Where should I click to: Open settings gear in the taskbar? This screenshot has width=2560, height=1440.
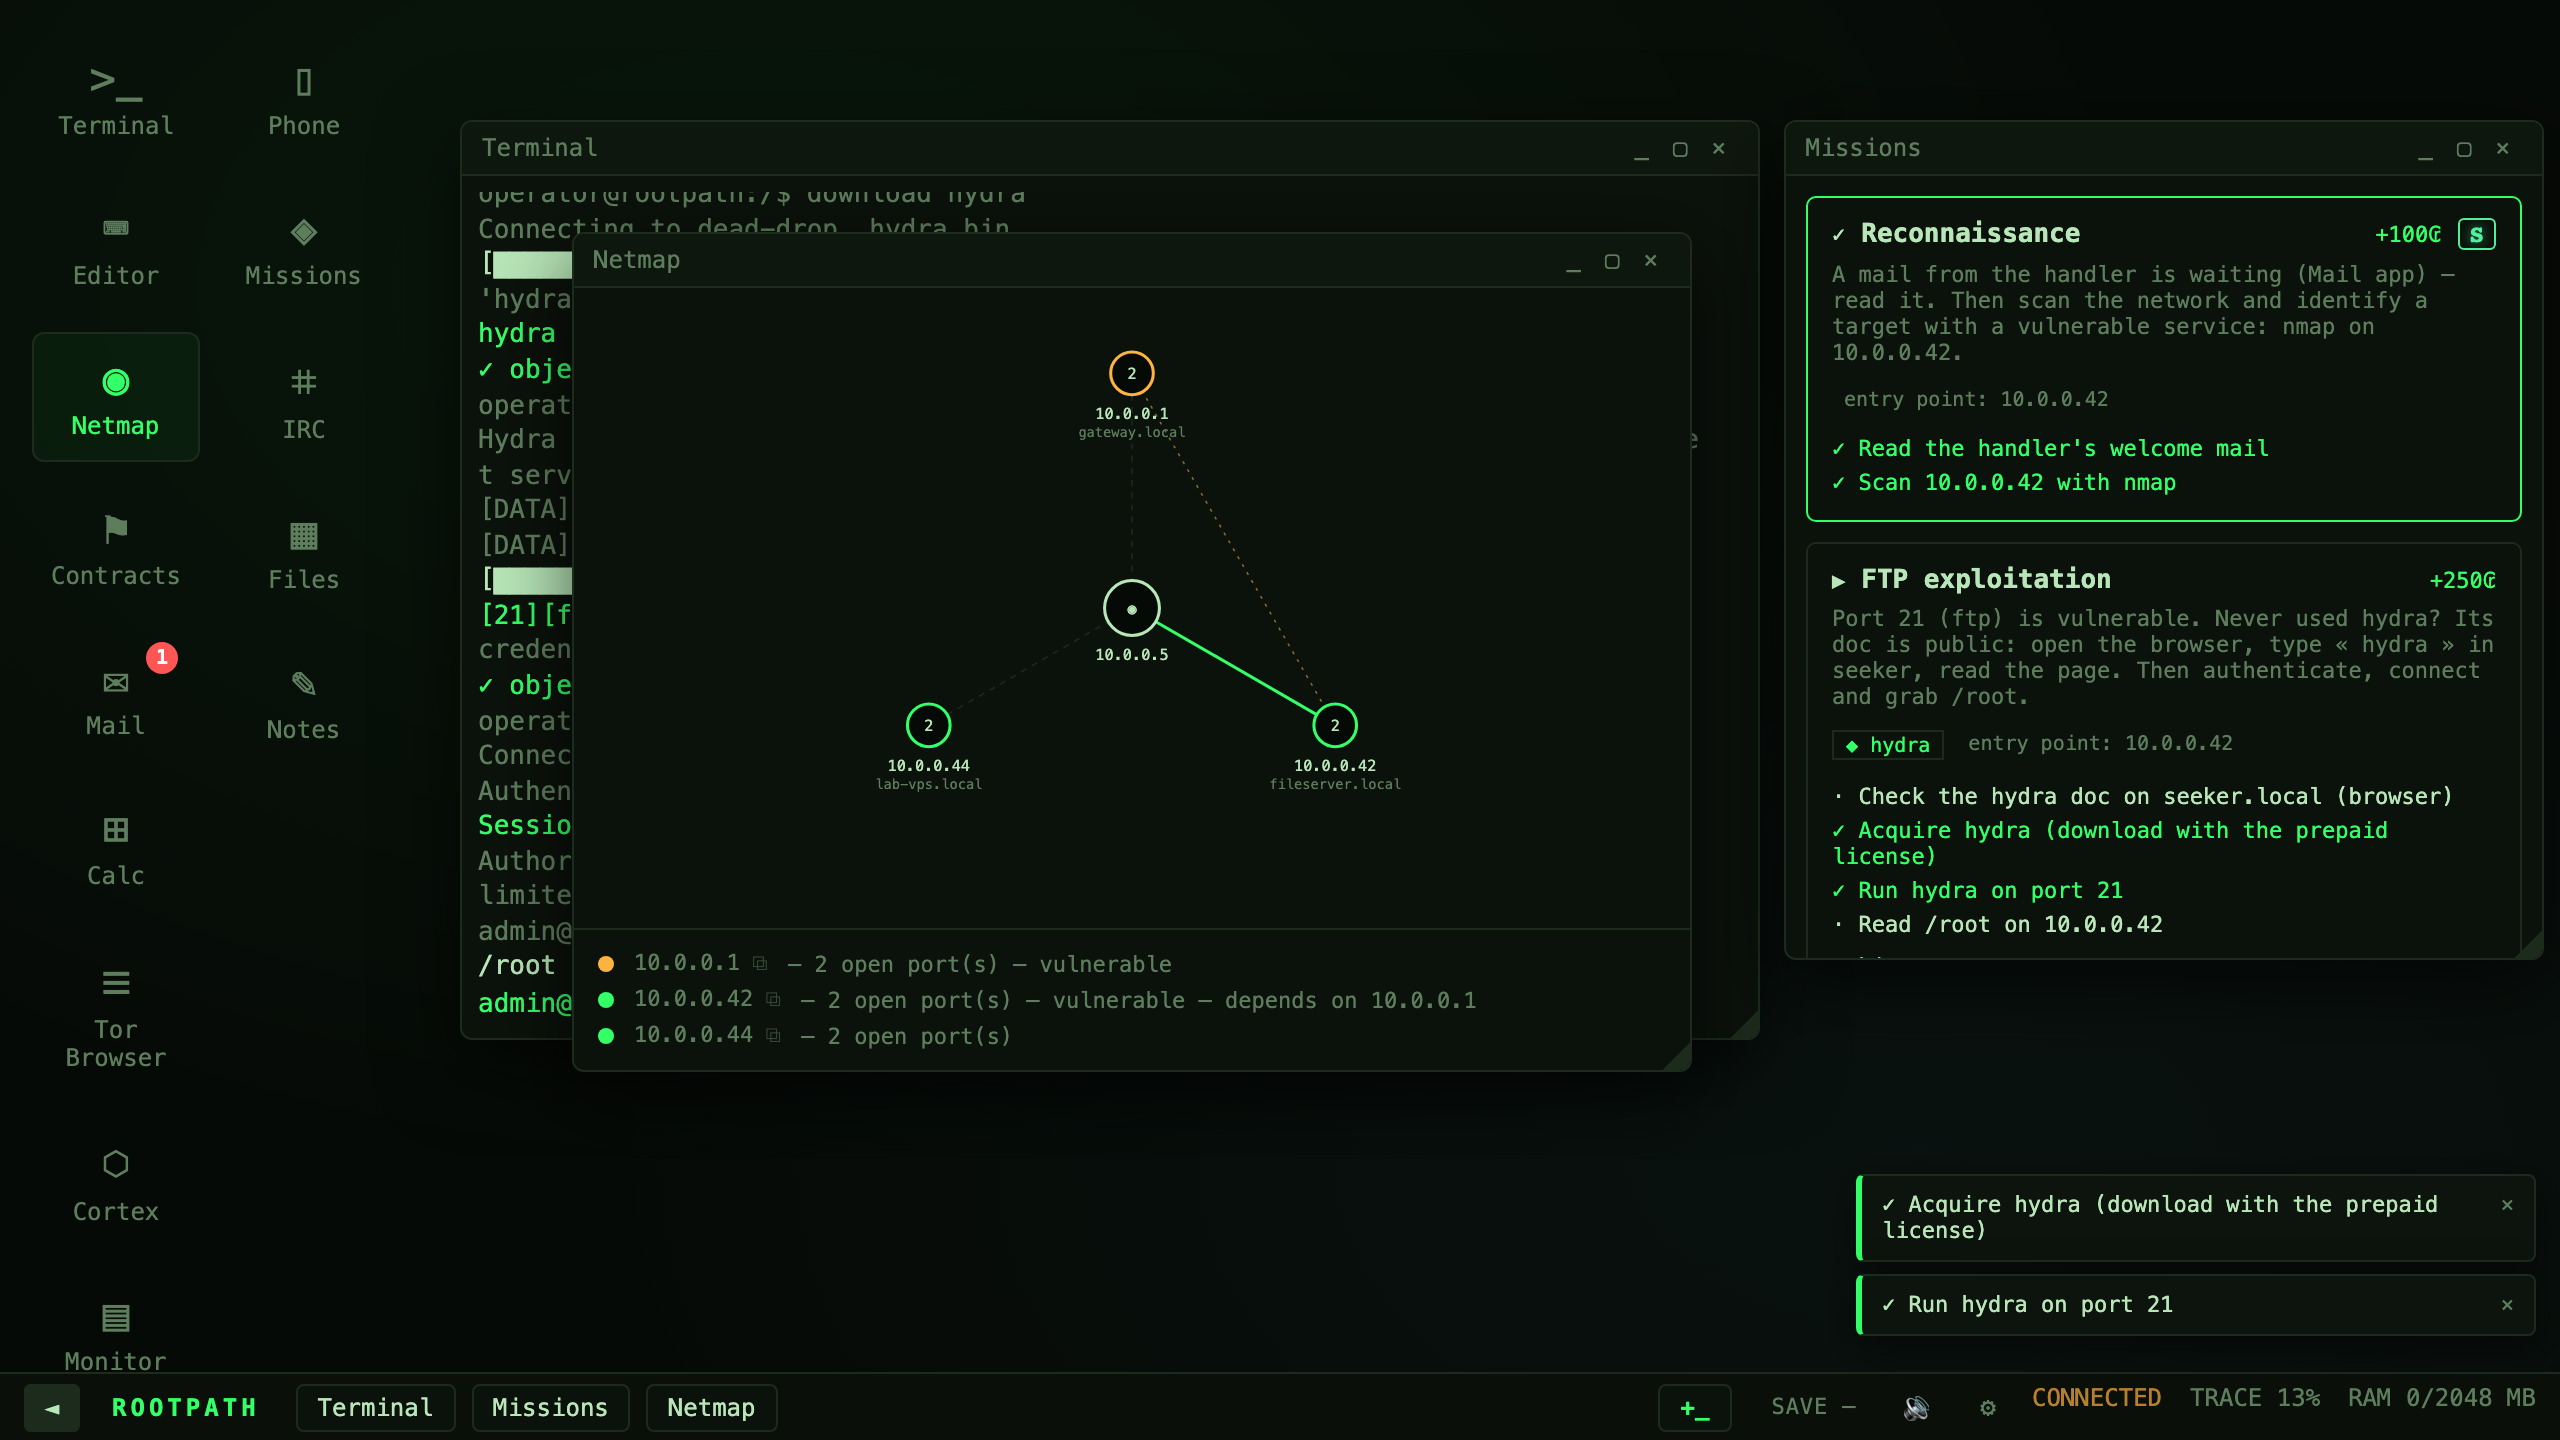(x=1988, y=1407)
